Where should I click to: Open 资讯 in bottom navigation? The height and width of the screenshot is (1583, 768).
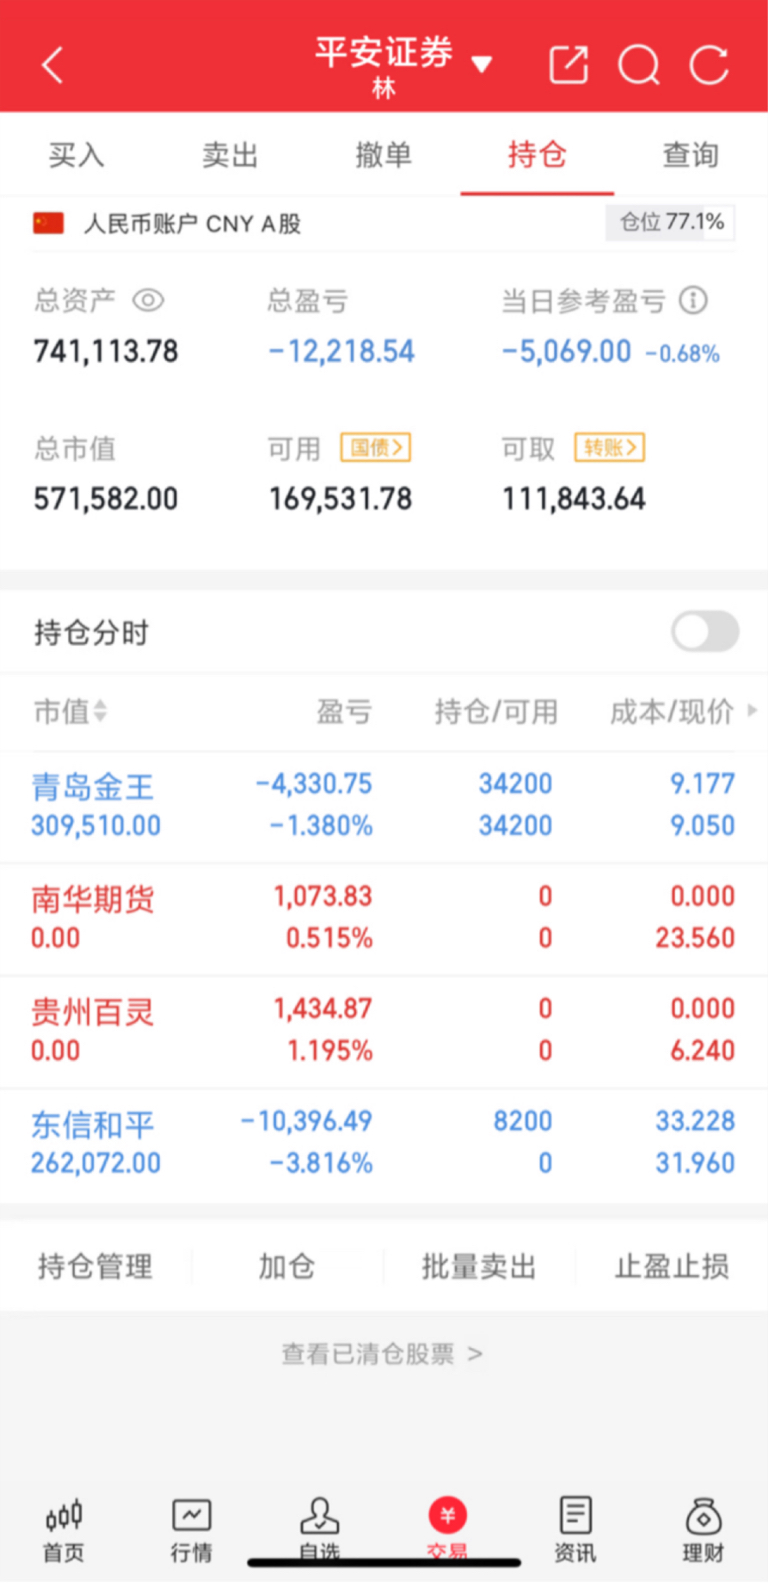point(575,1530)
